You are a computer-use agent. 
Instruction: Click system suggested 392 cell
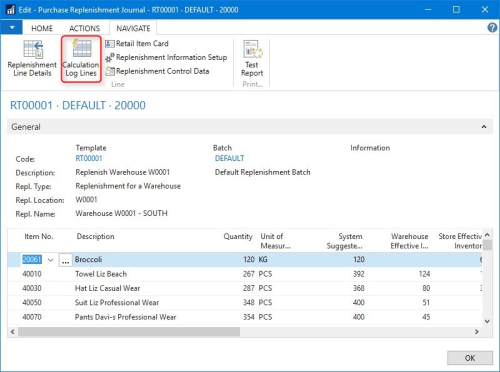[x=359, y=274]
